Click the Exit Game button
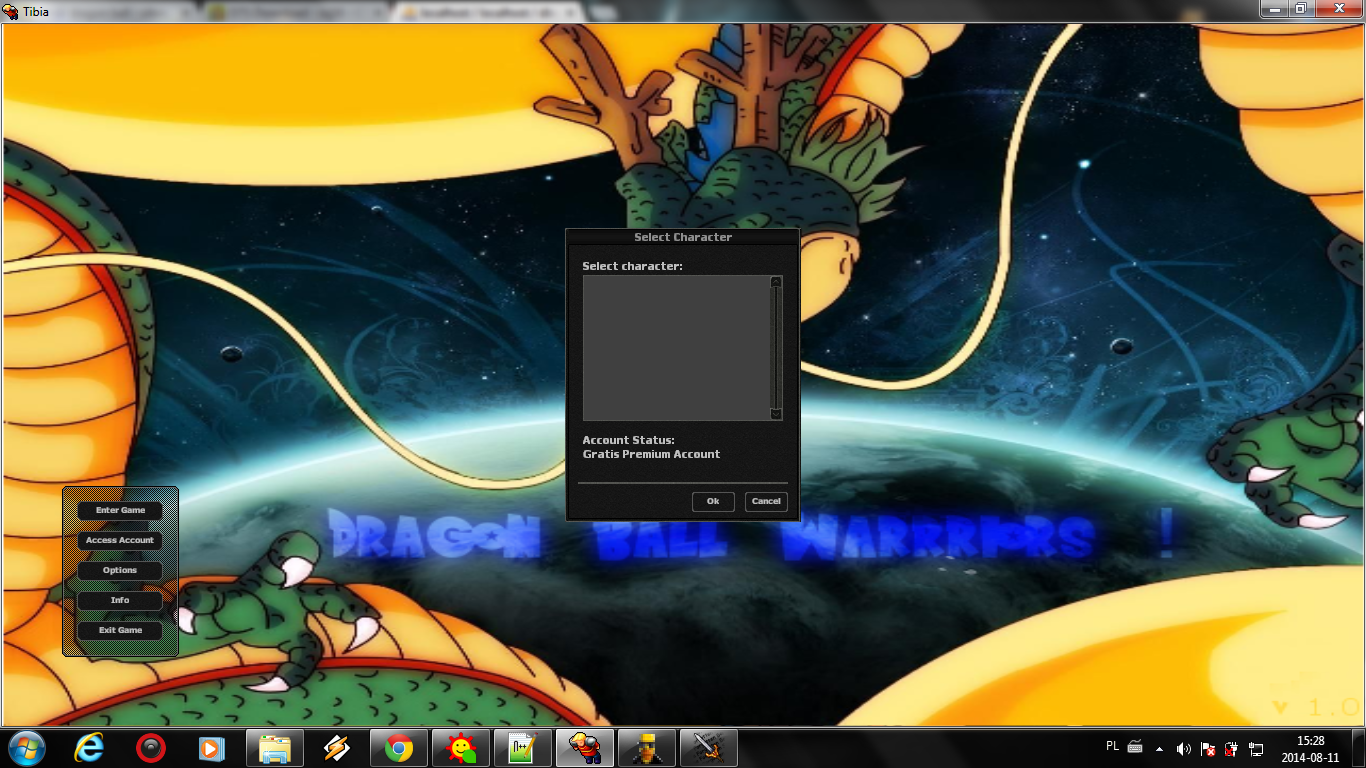The height and width of the screenshot is (768, 1366). pyautogui.click(x=120, y=630)
